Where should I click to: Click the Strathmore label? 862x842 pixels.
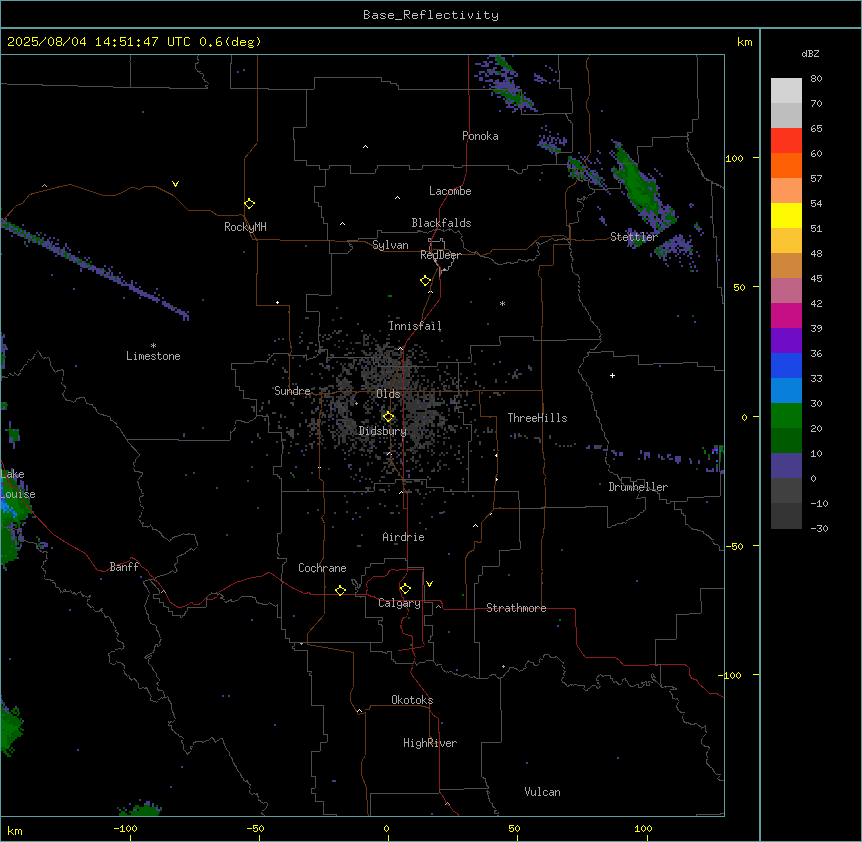point(516,608)
